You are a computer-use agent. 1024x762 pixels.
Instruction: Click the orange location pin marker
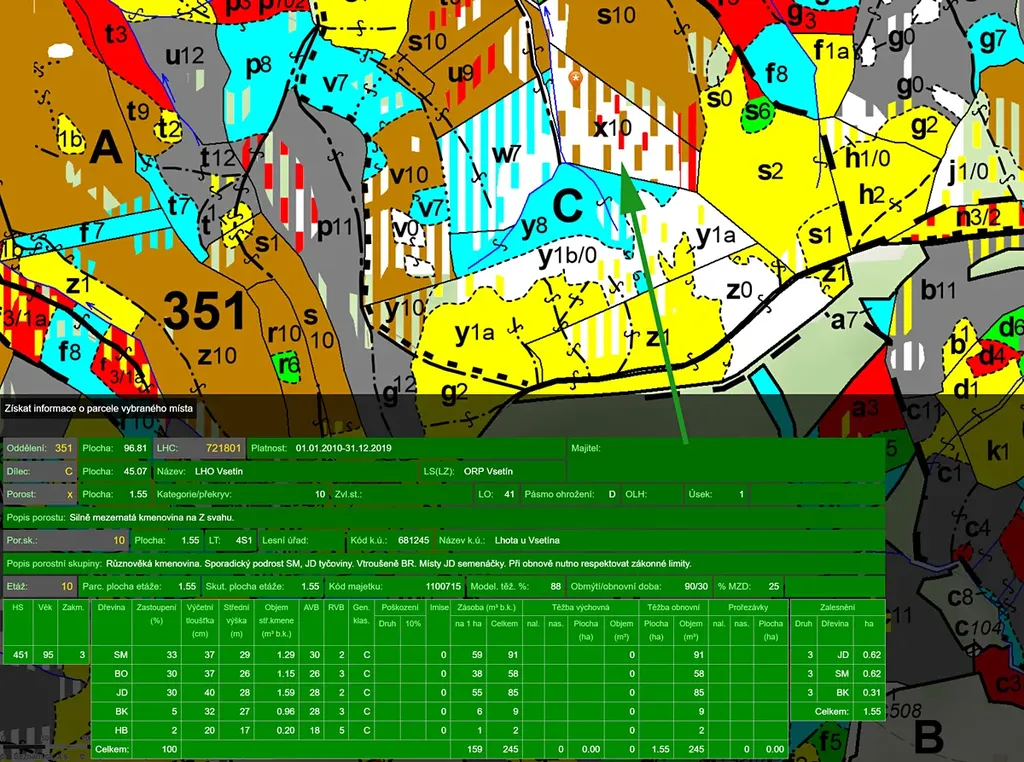[575, 76]
